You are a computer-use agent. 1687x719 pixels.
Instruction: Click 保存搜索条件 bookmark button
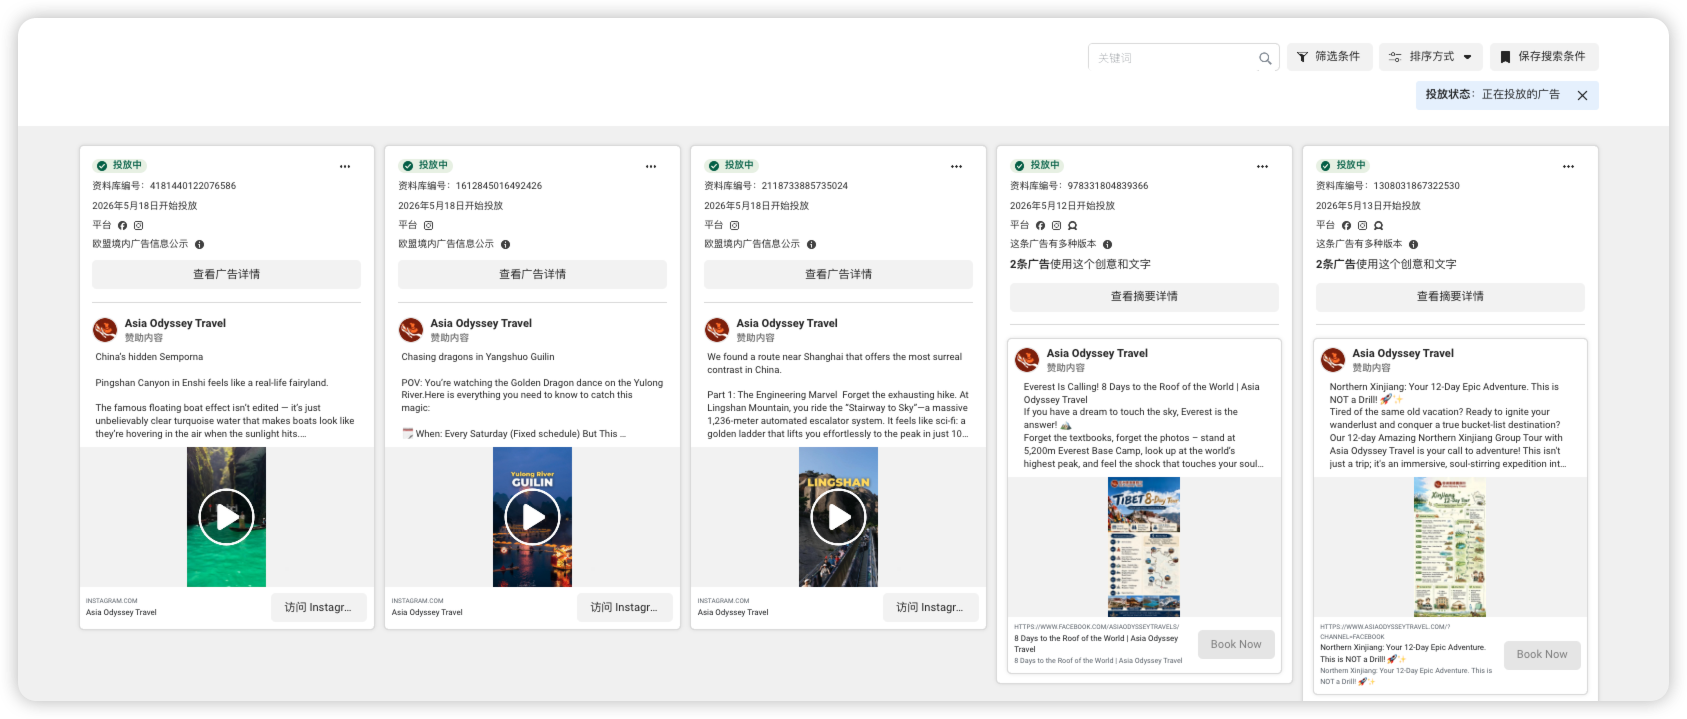point(1544,57)
